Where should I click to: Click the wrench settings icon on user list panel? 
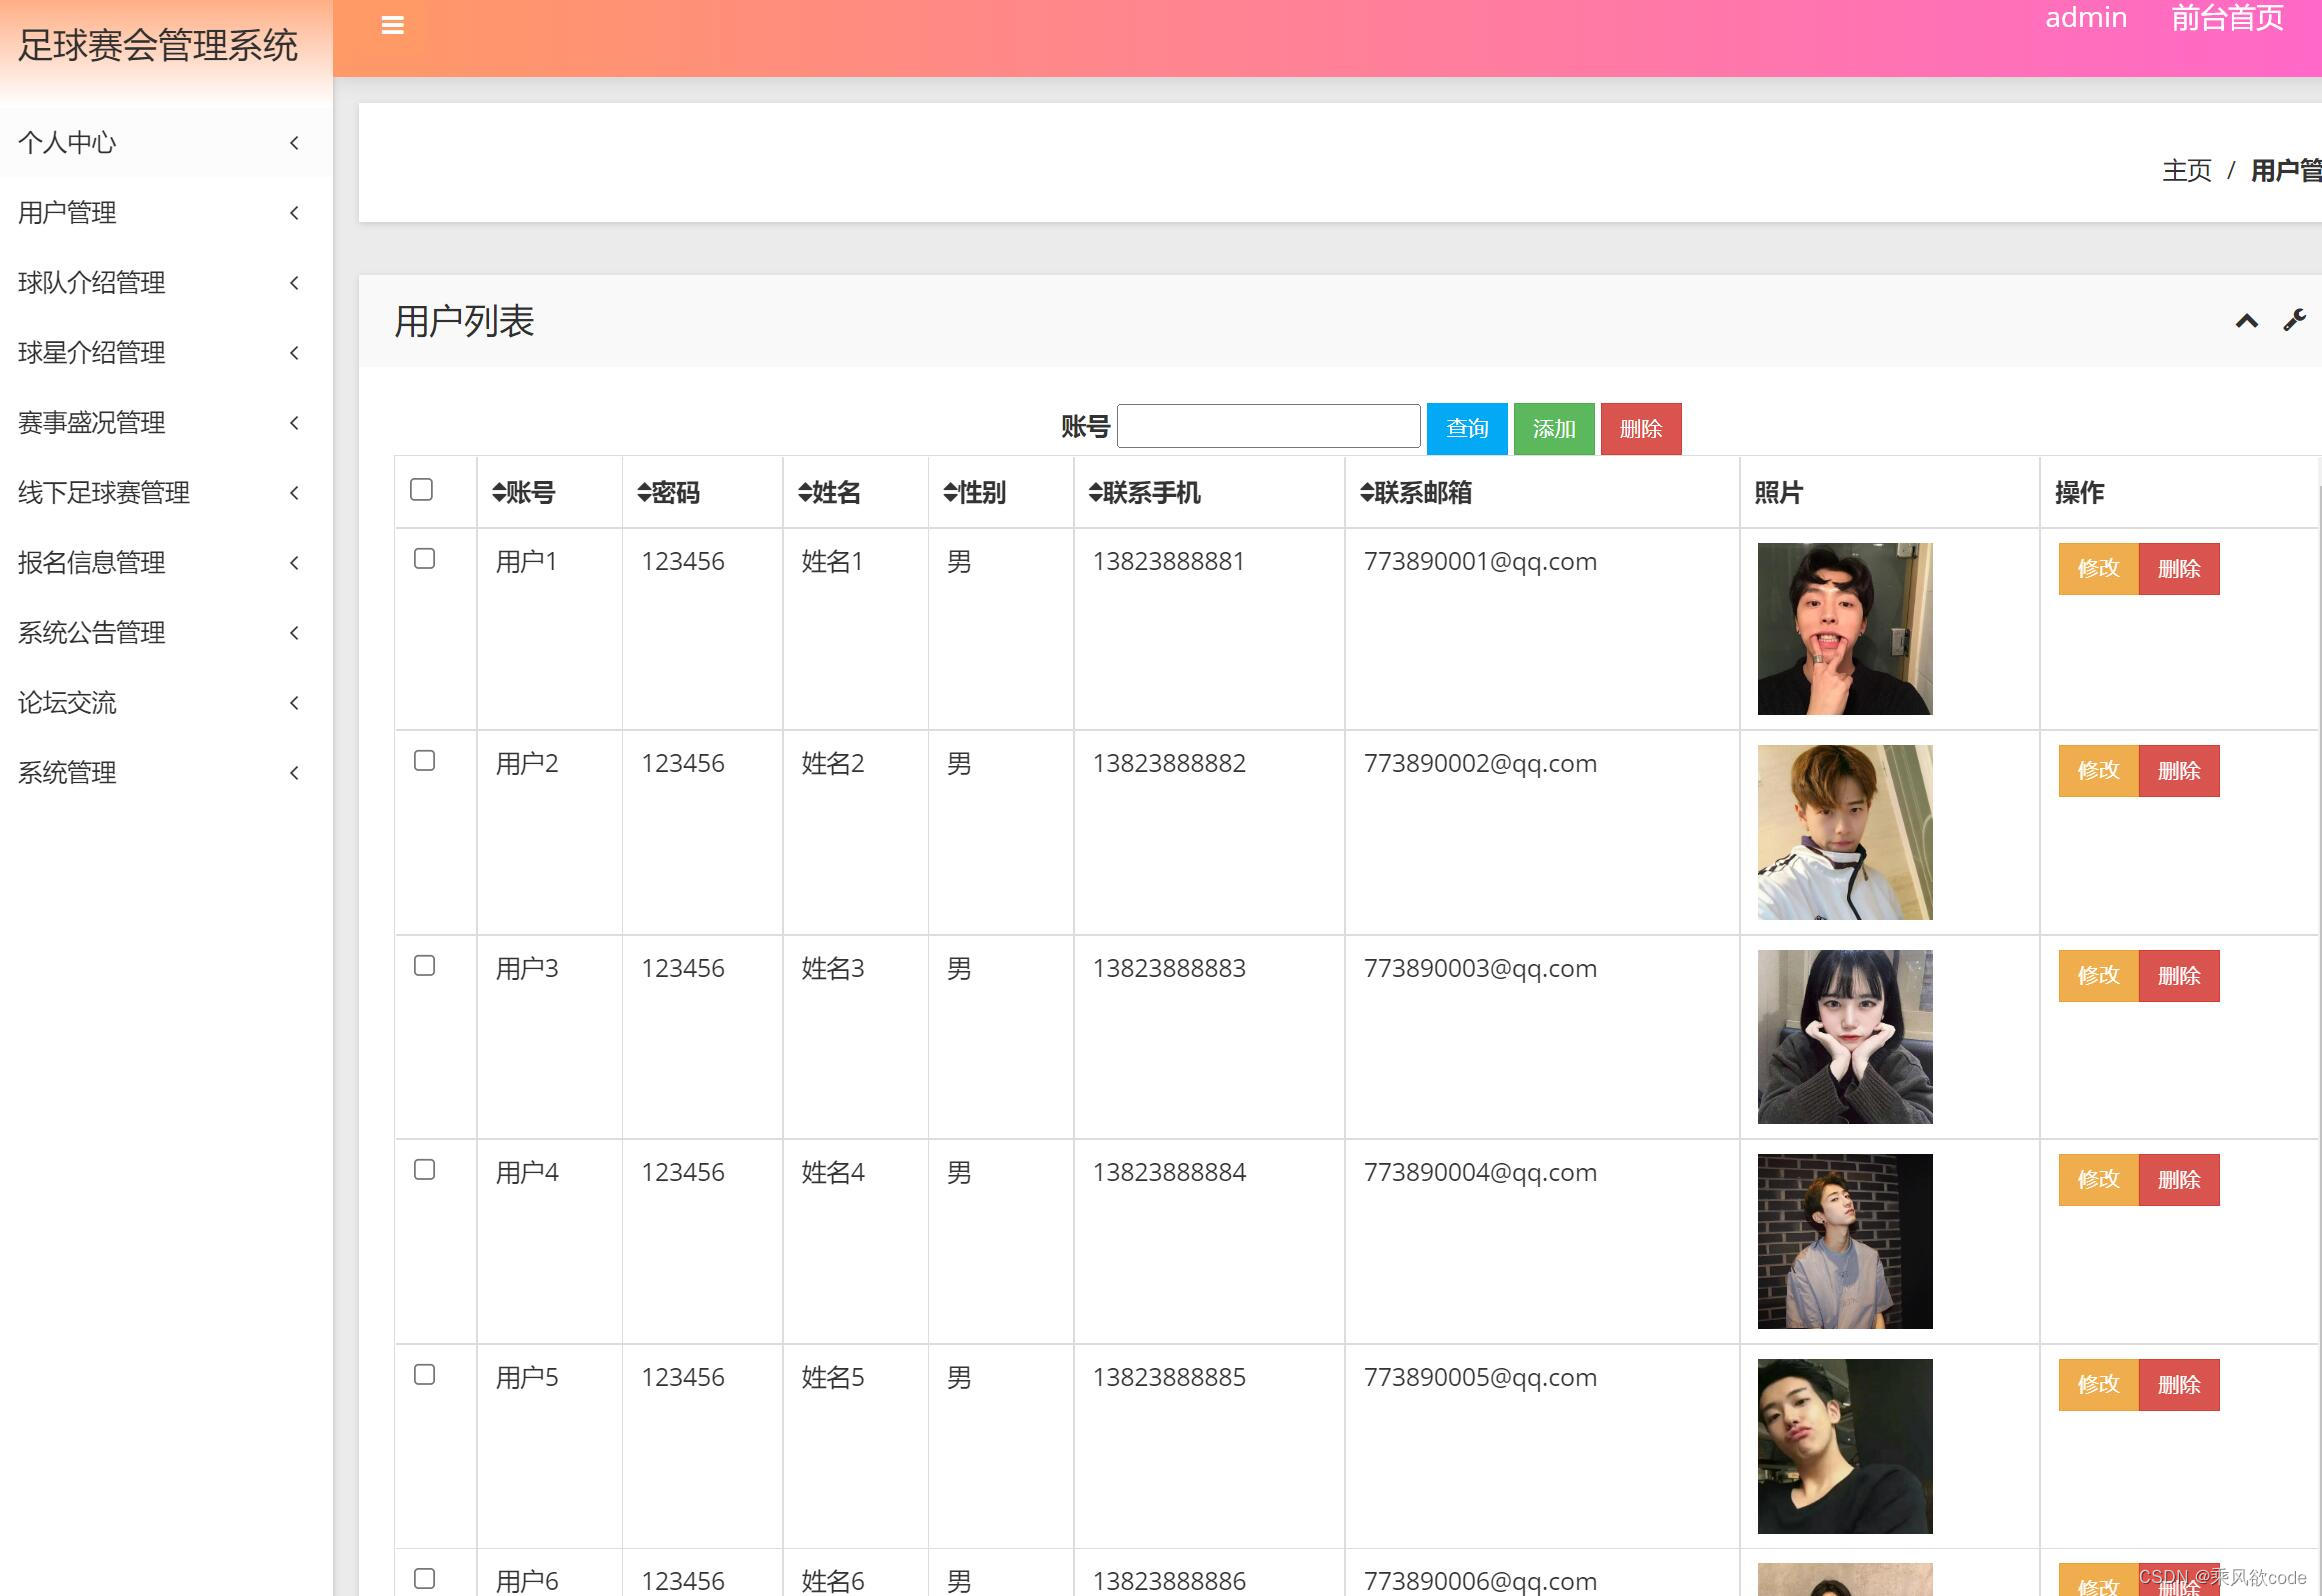(2292, 320)
